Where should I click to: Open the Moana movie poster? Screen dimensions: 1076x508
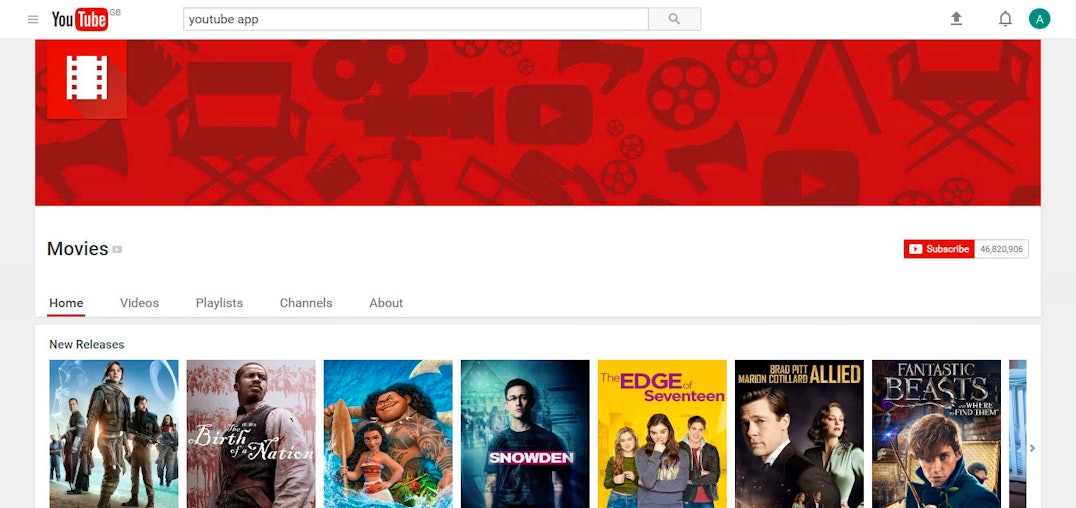388,434
